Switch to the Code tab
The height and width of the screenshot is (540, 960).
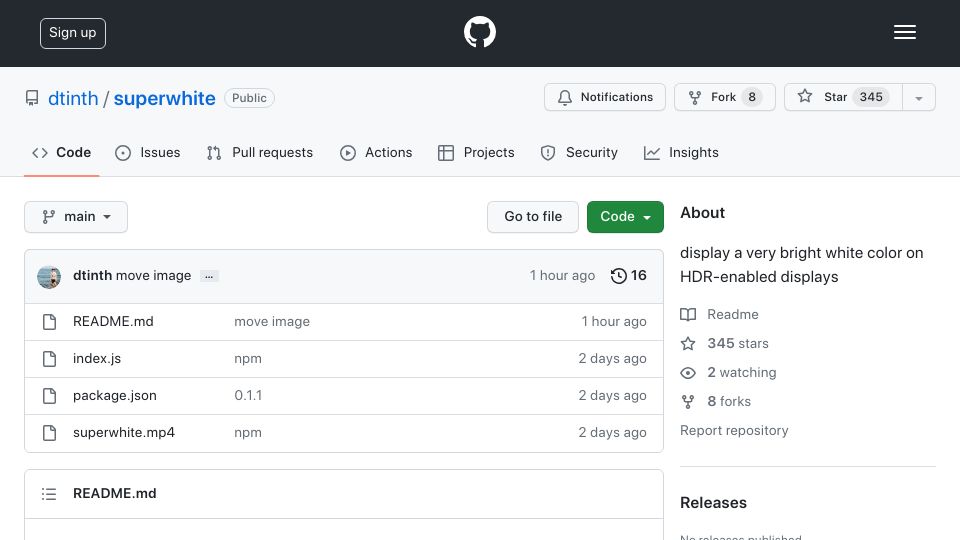tap(61, 152)
